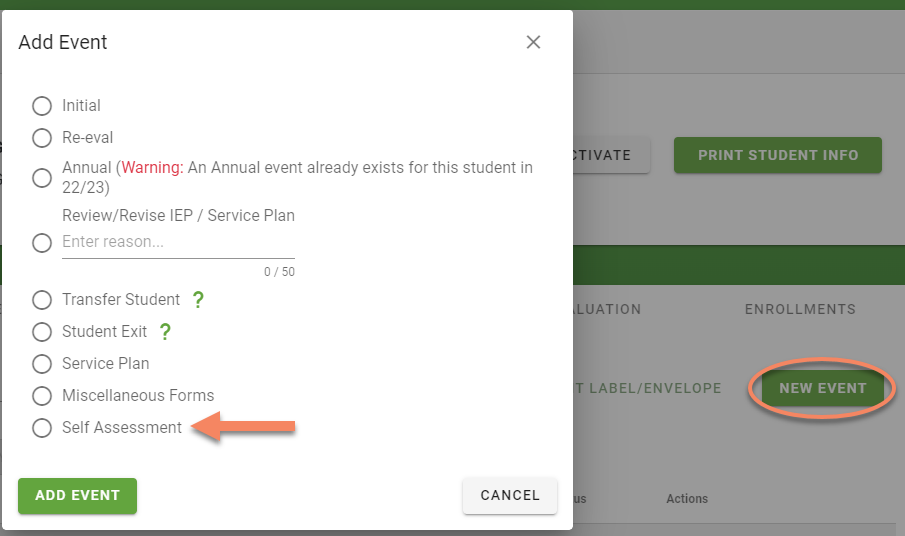Cancel the Add Event dialog
Screen dimensions: 905x536
[510, 495]
